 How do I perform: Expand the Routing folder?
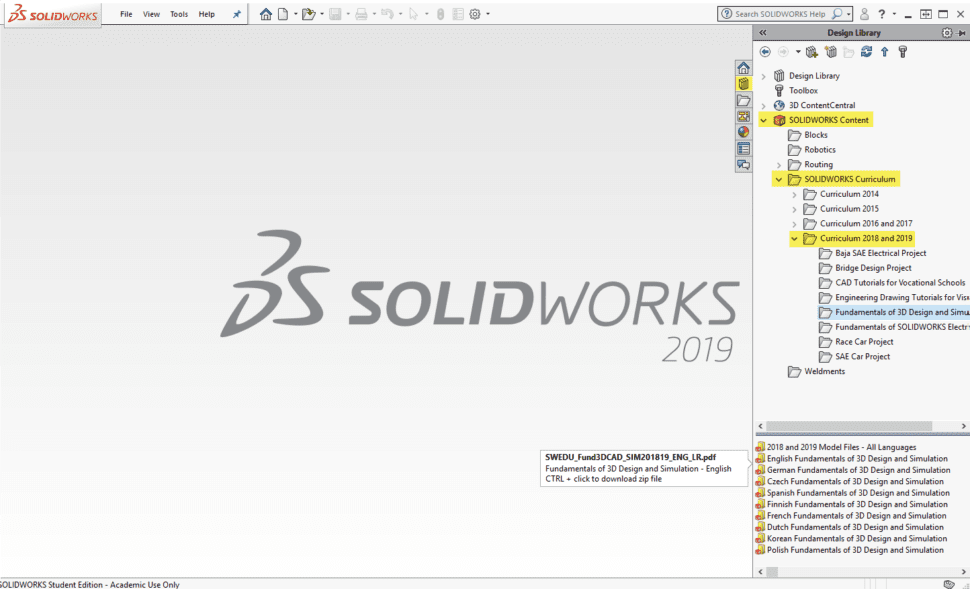point(779,165)
